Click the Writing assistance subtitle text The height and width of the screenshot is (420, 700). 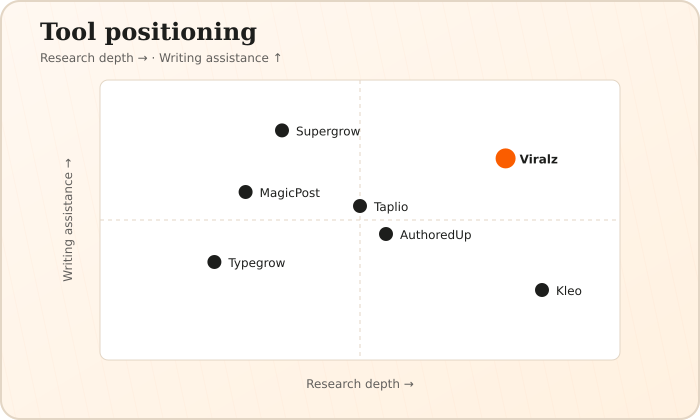pos(221,58)
